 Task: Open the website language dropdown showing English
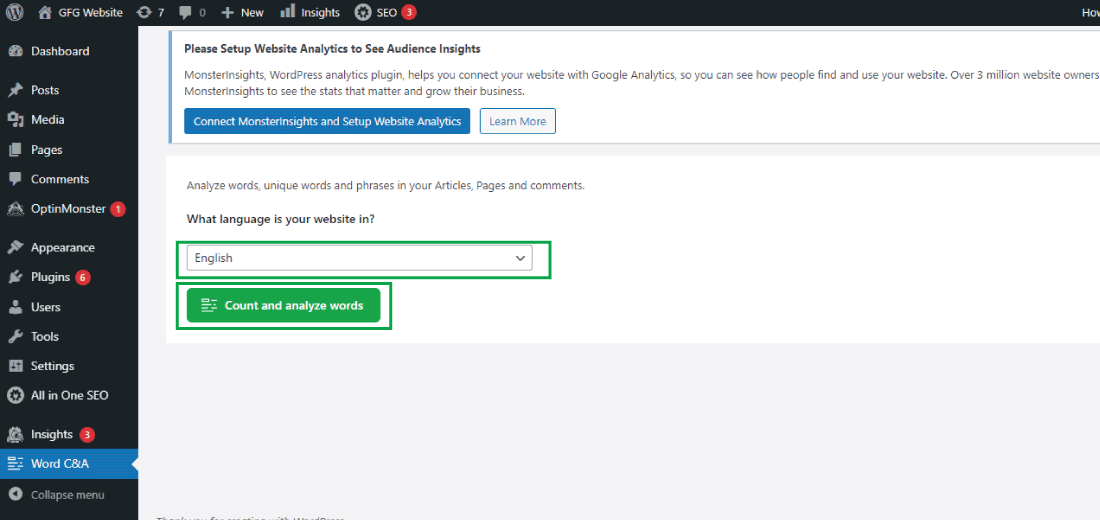(x=359, y=258)
